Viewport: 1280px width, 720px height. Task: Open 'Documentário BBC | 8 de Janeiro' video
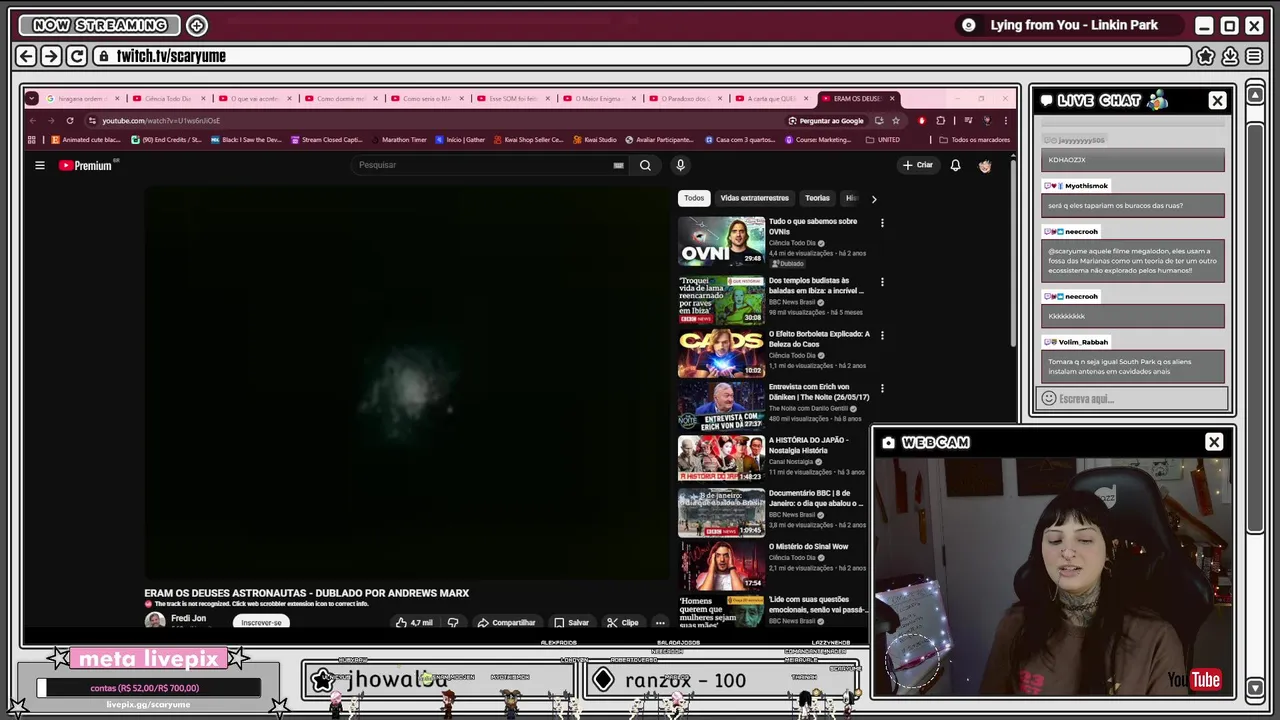(815, 498)
